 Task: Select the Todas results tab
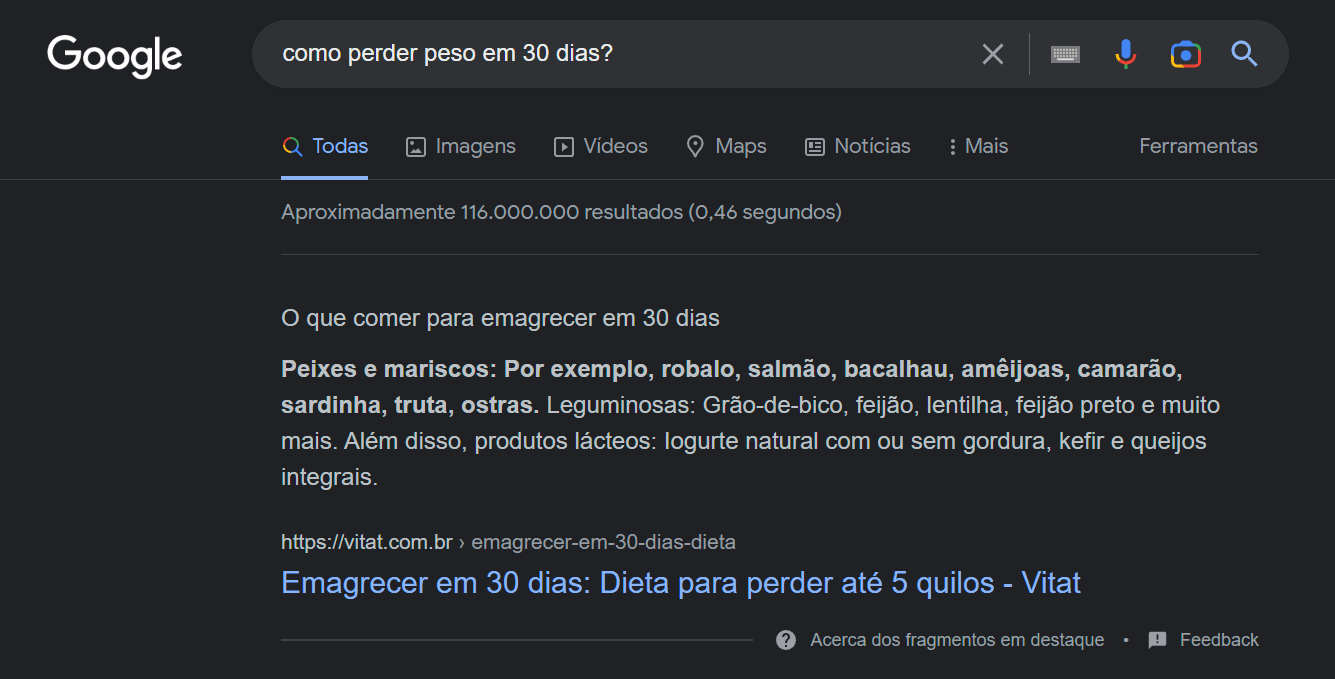tap(325, 147)
